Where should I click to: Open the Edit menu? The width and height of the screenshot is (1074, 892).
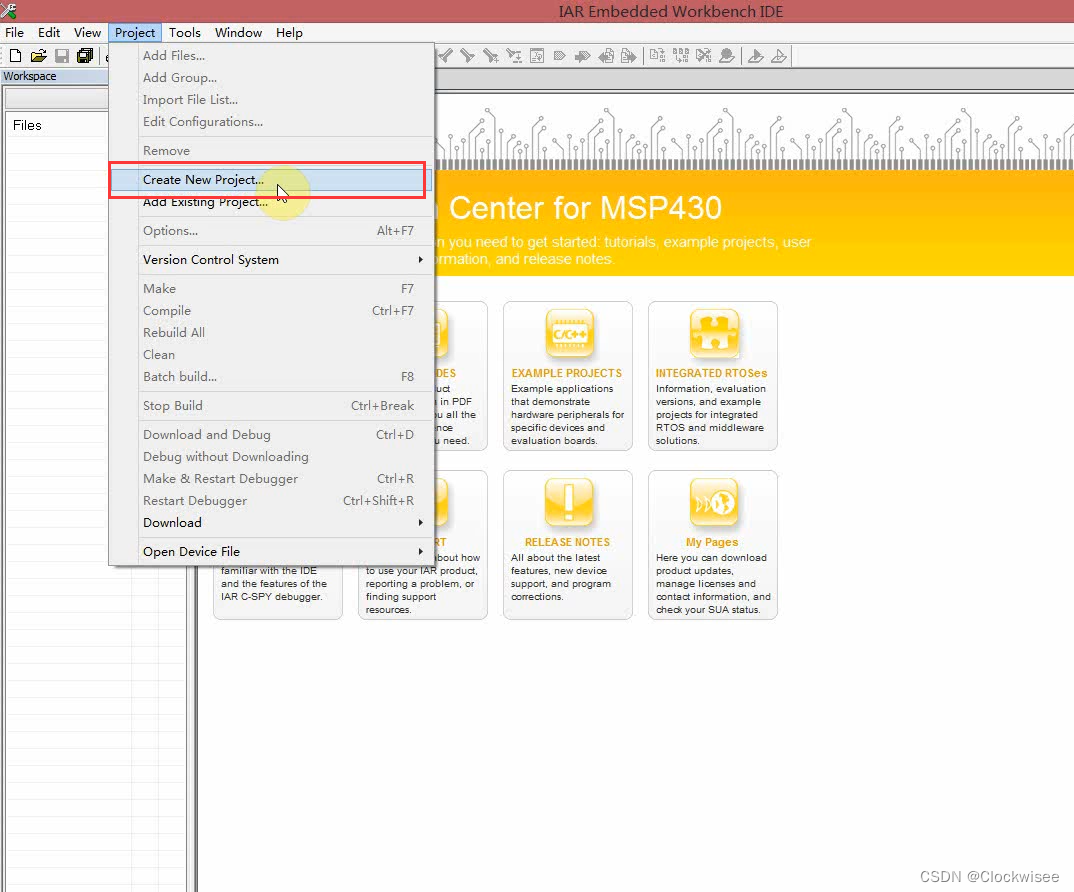tap(49, 33)
